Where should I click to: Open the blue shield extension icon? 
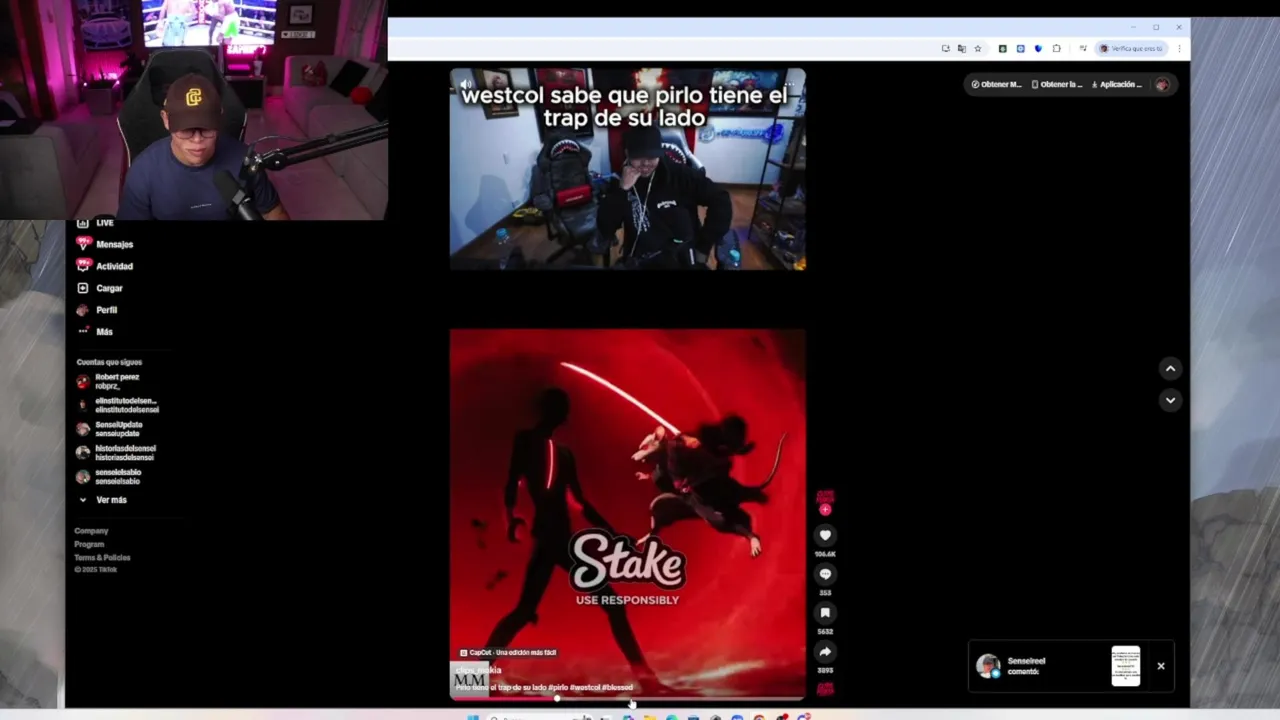1038,48
